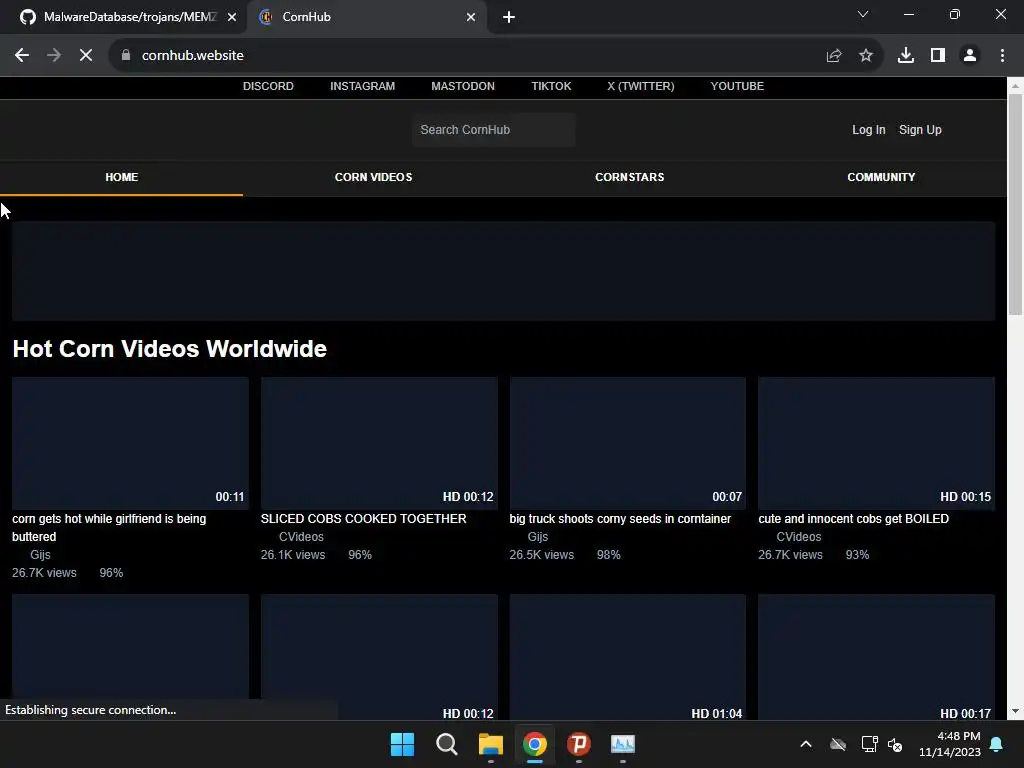Click the forward navigation arrow

(x=54, y=56)
